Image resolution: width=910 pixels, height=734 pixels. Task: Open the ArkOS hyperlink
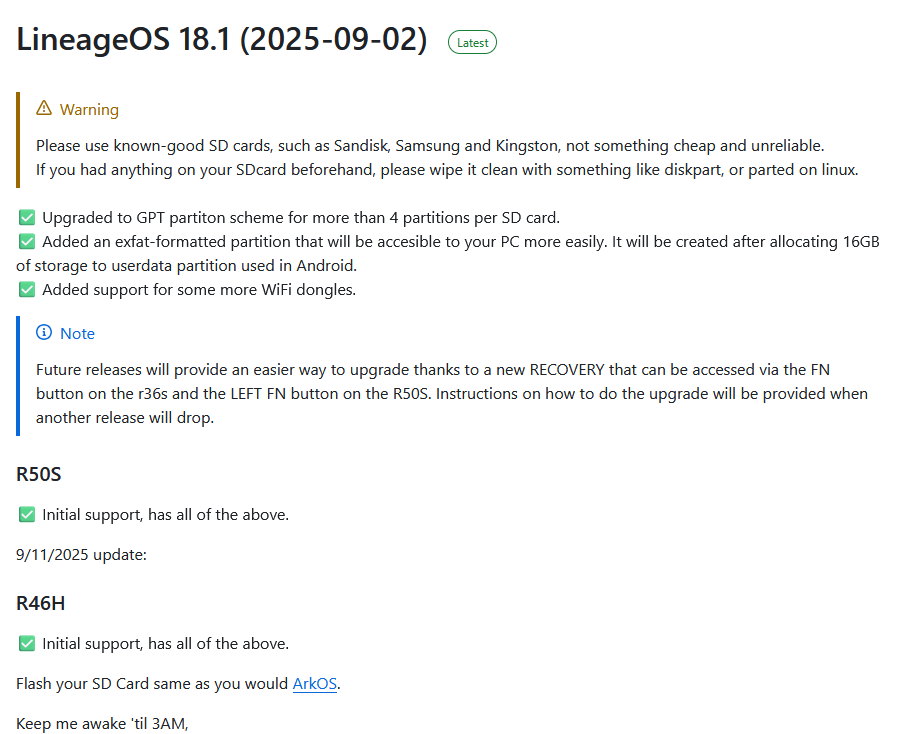coord(315,684)
